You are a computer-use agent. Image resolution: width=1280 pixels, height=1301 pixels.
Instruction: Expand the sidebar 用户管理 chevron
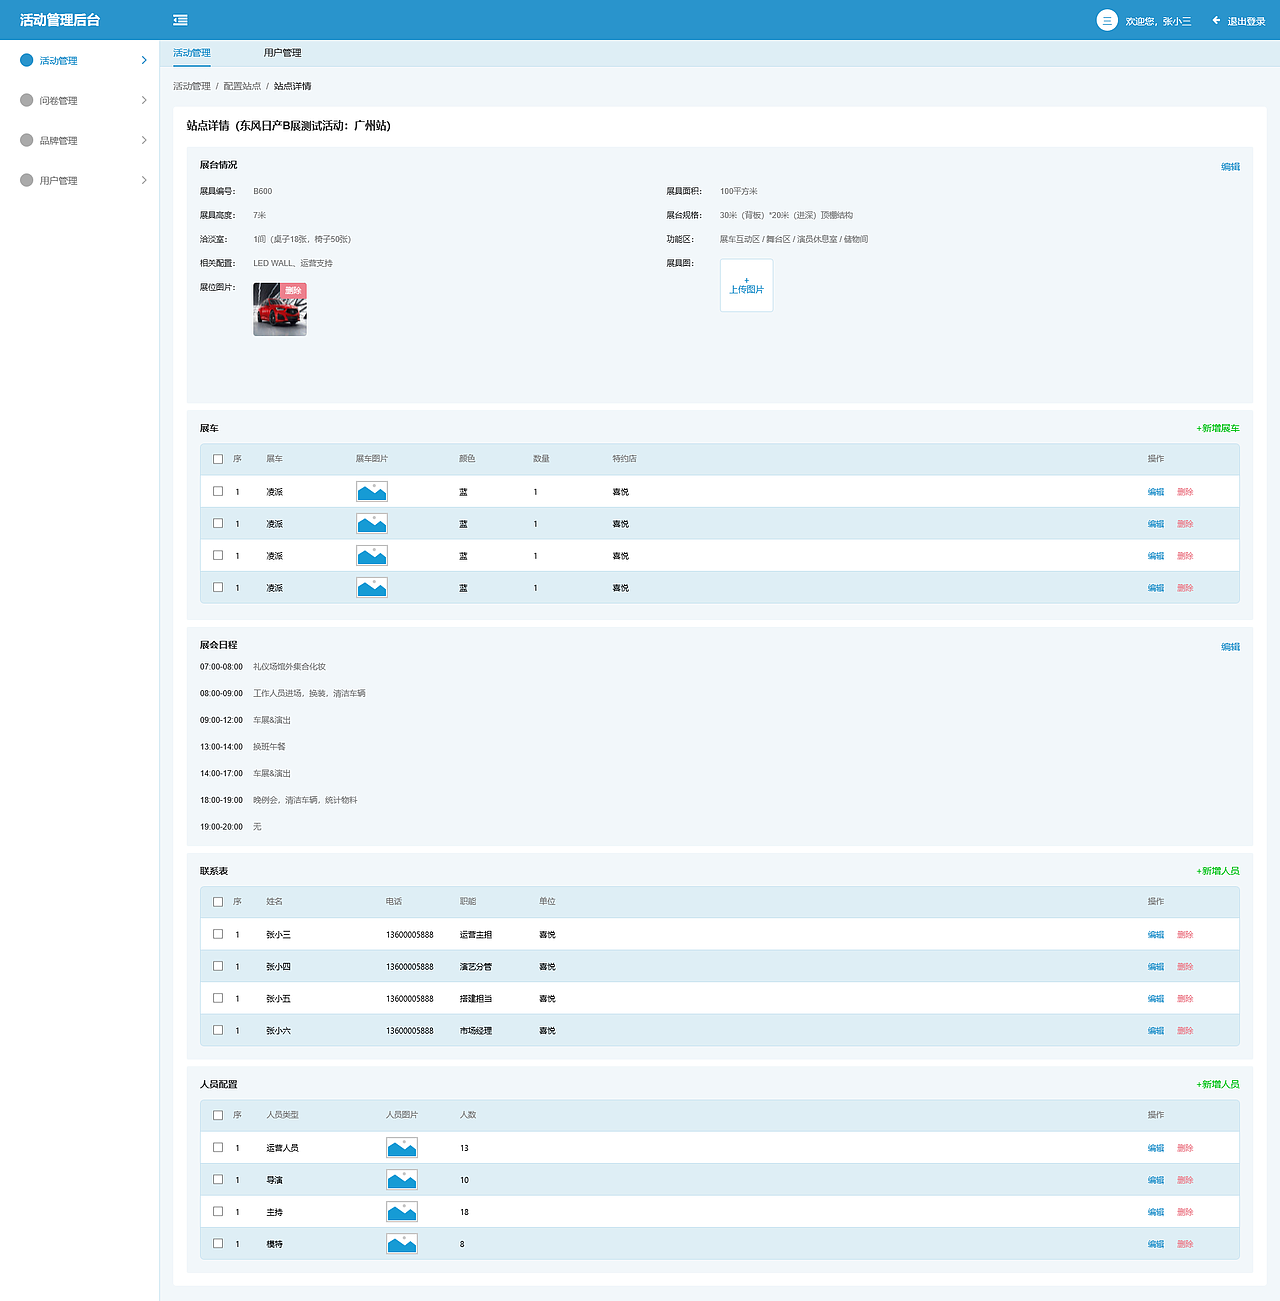coord(144,180)
